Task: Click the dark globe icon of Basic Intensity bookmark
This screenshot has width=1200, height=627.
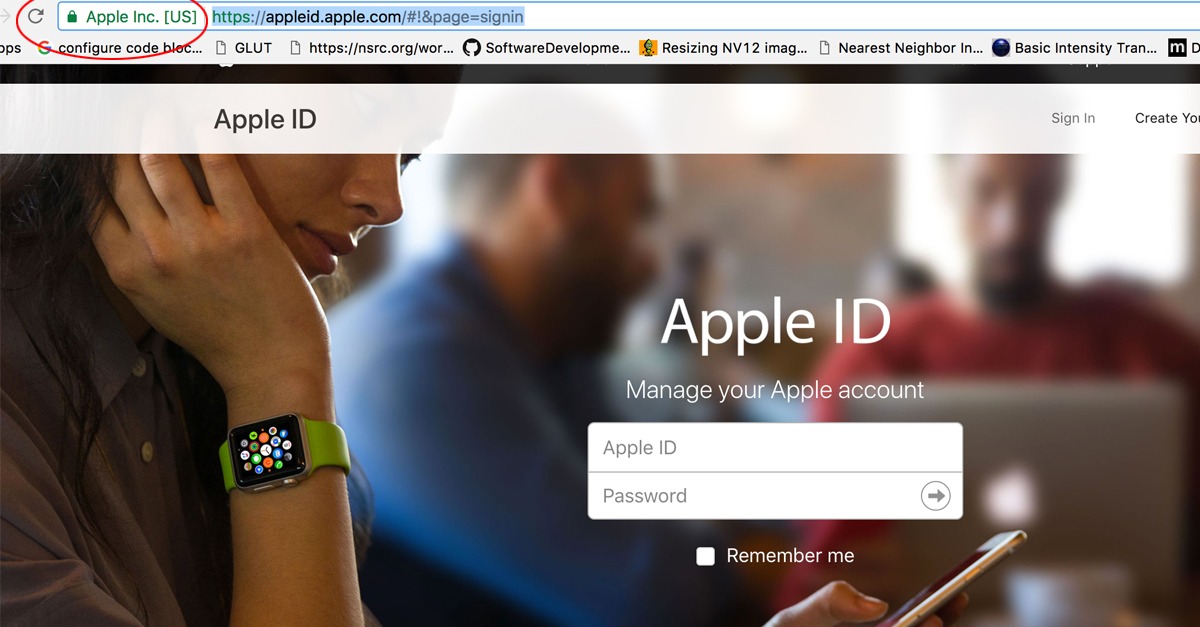Action: 1001,47
